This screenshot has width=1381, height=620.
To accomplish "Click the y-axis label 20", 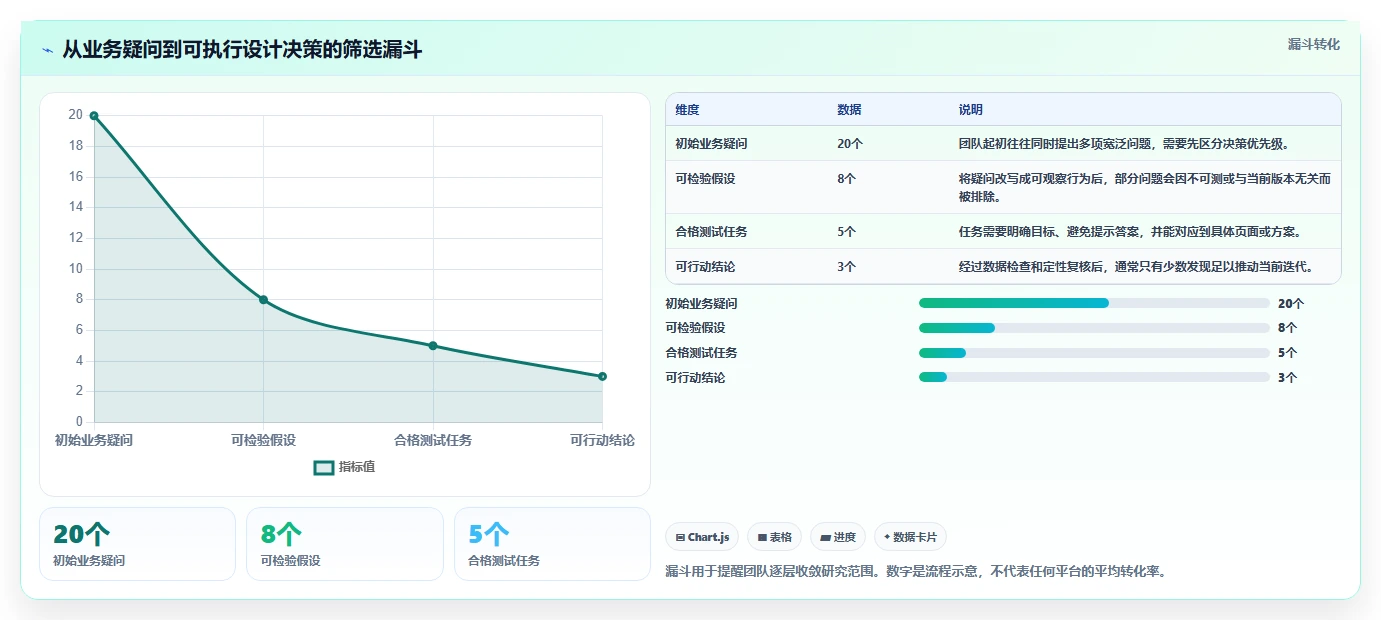I will (x=75, y=115).
